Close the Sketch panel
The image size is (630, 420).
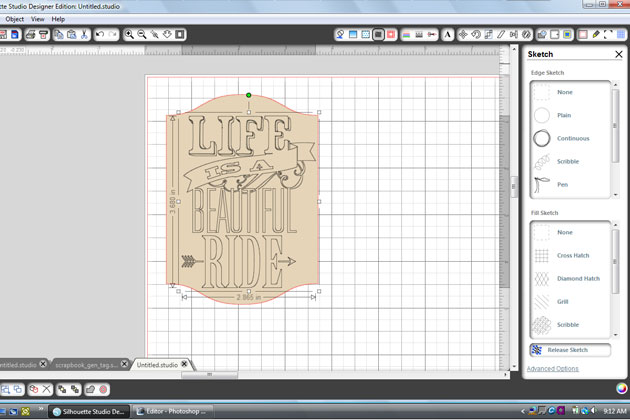[619, 54]
